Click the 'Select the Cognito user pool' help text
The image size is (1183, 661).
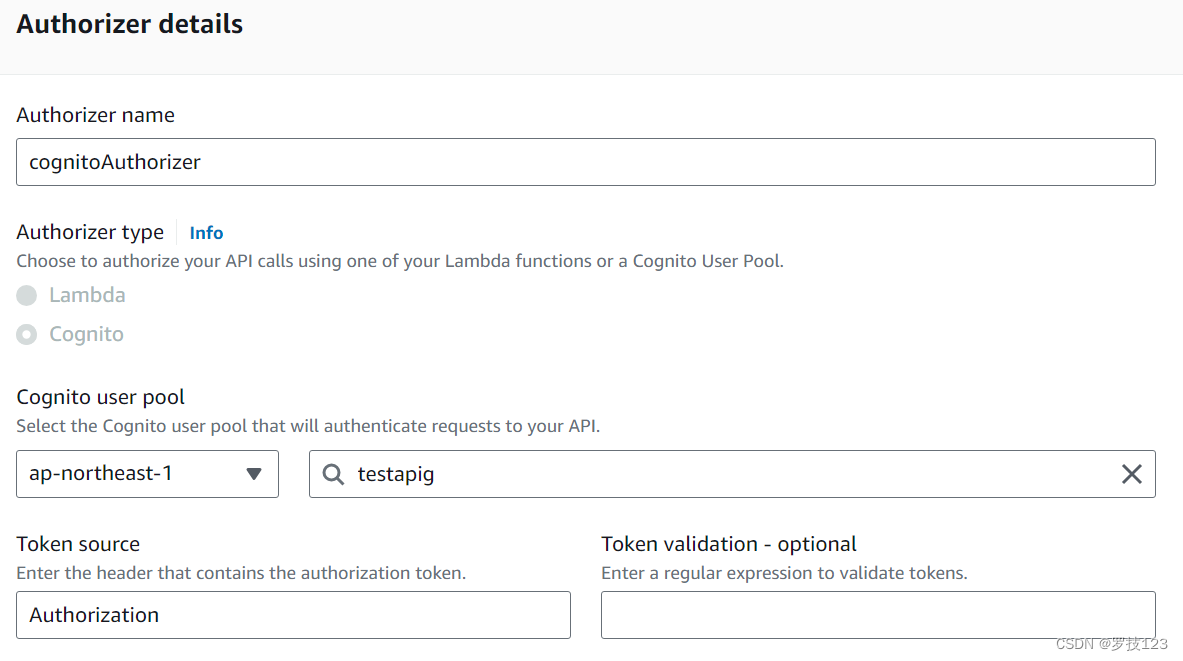coord(308,426)
